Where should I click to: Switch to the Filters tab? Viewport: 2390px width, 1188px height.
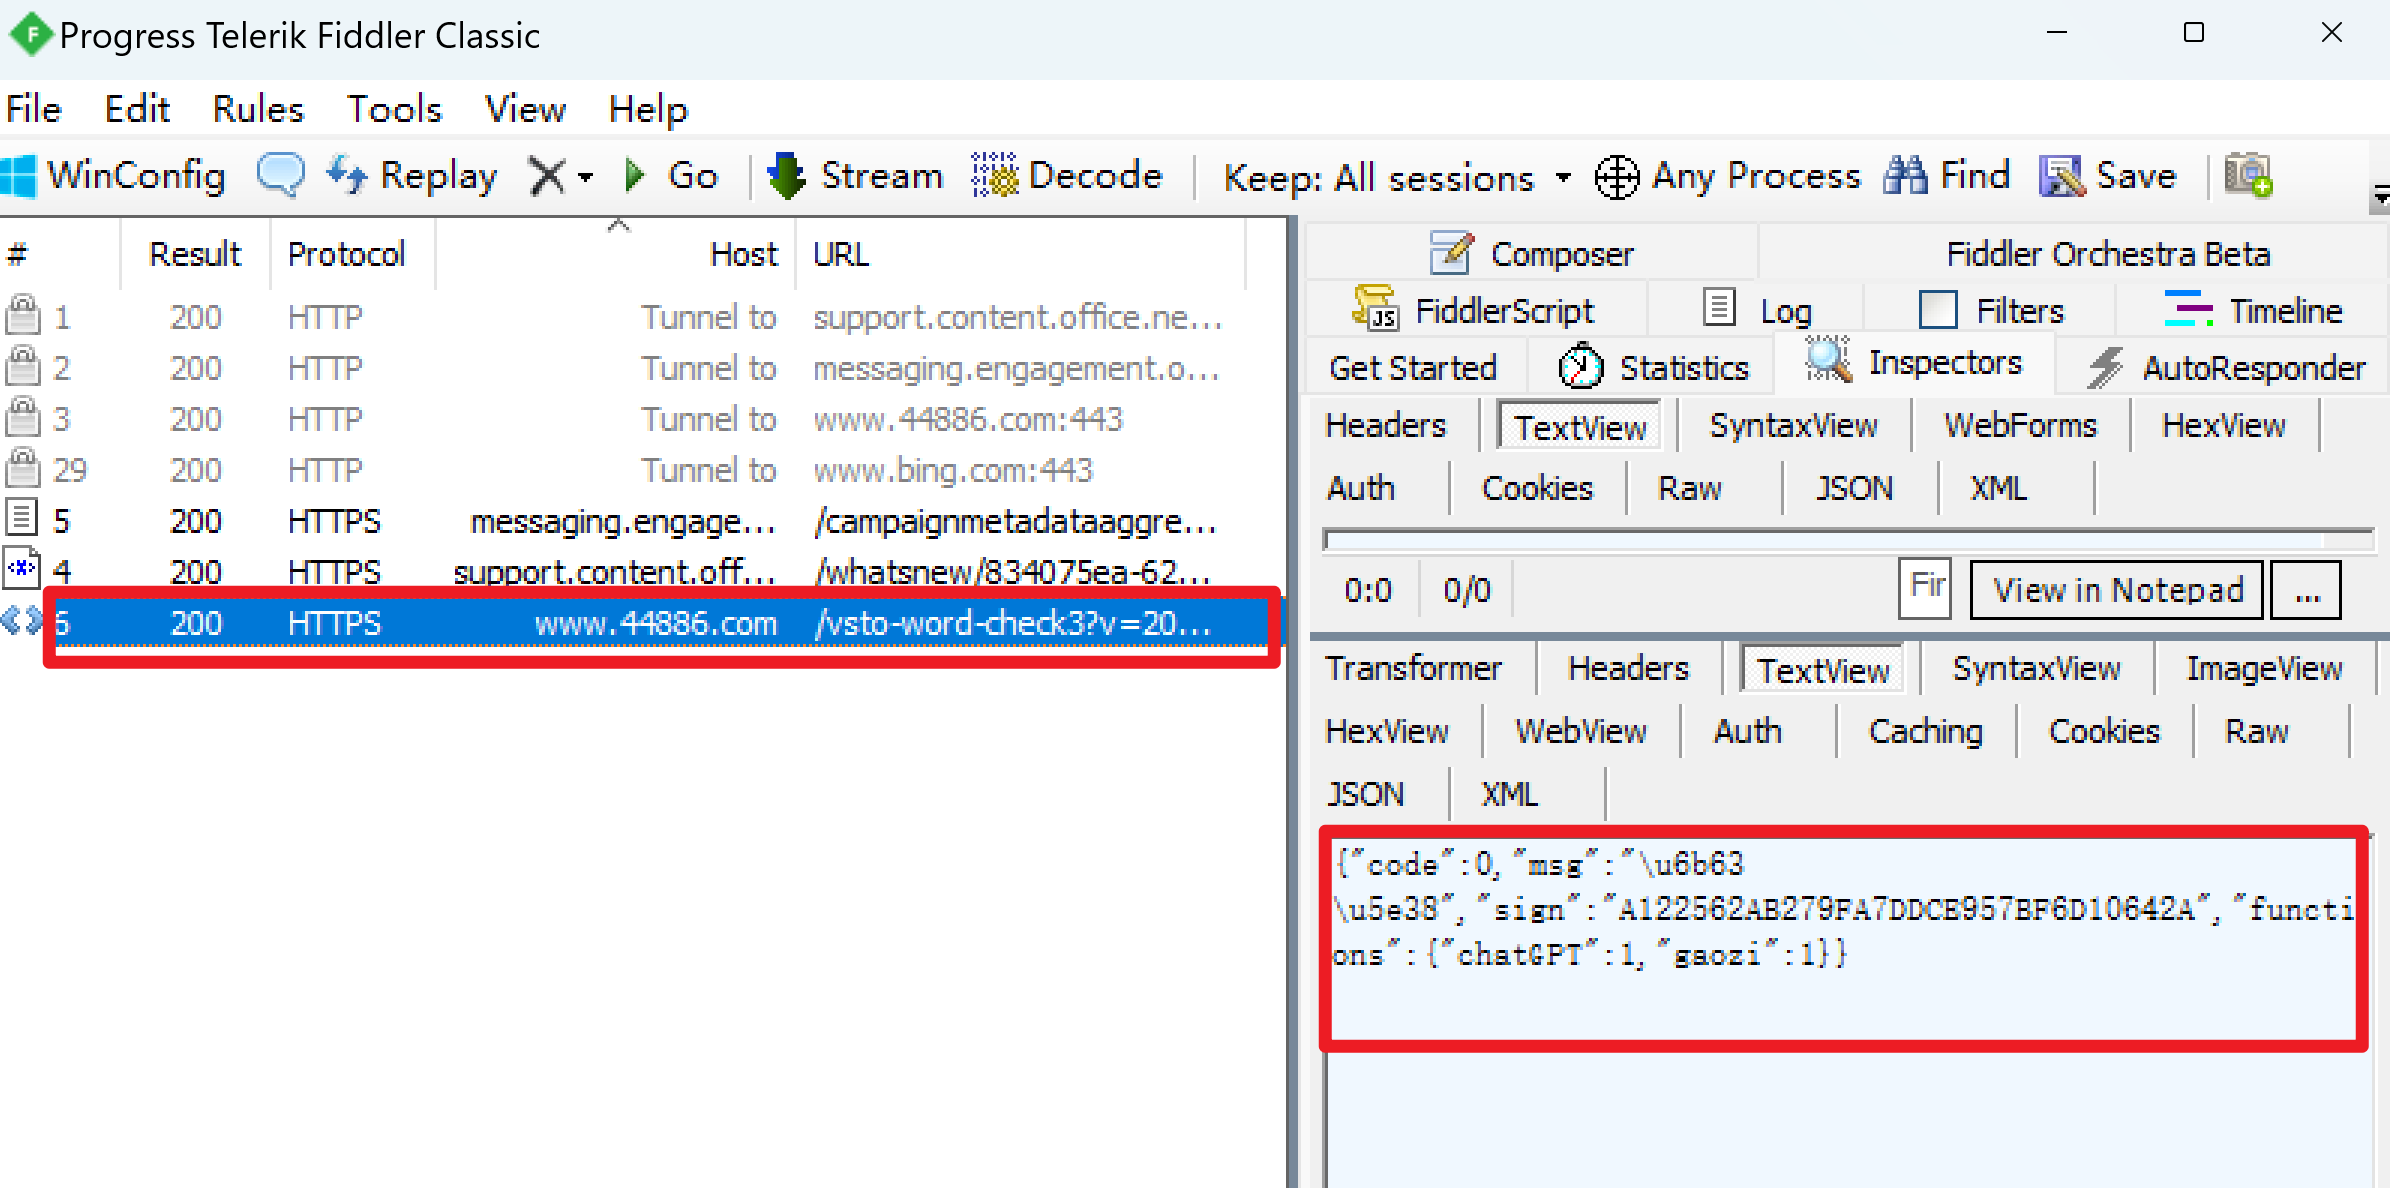(1991, 311)
